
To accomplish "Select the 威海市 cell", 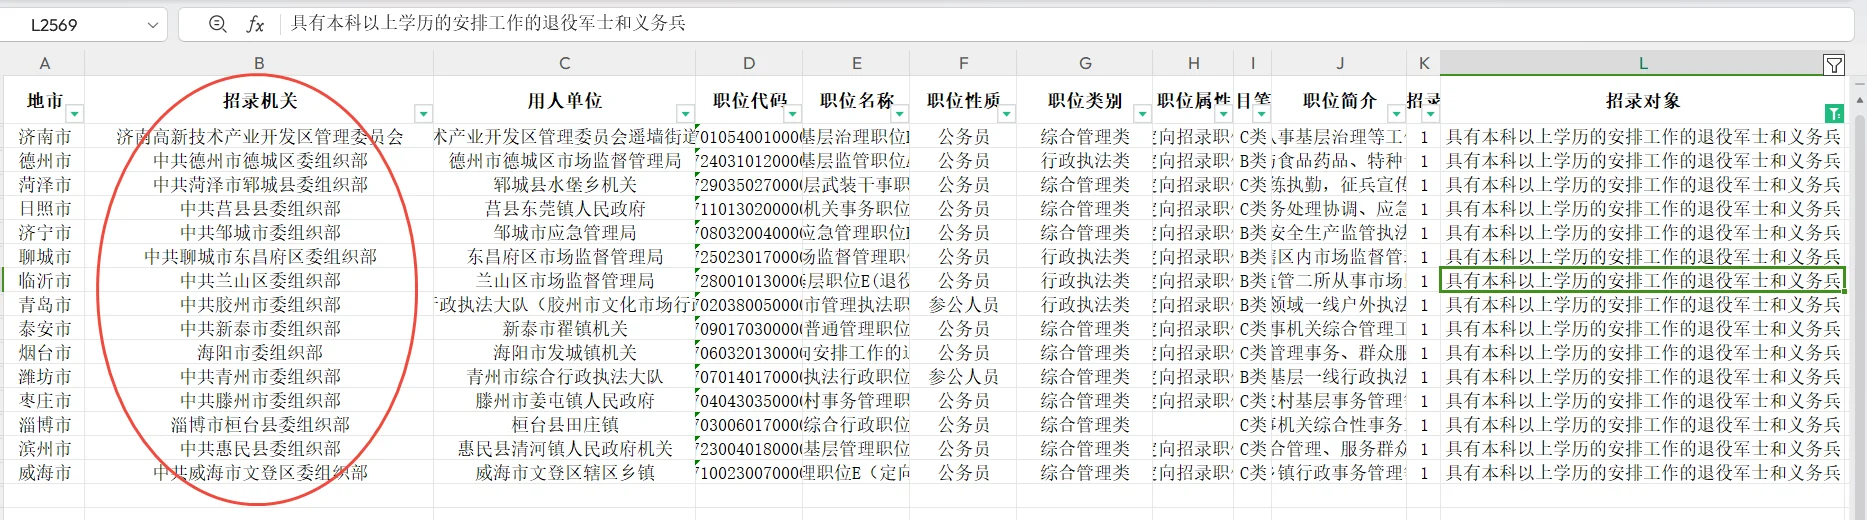I will (44, 473).
